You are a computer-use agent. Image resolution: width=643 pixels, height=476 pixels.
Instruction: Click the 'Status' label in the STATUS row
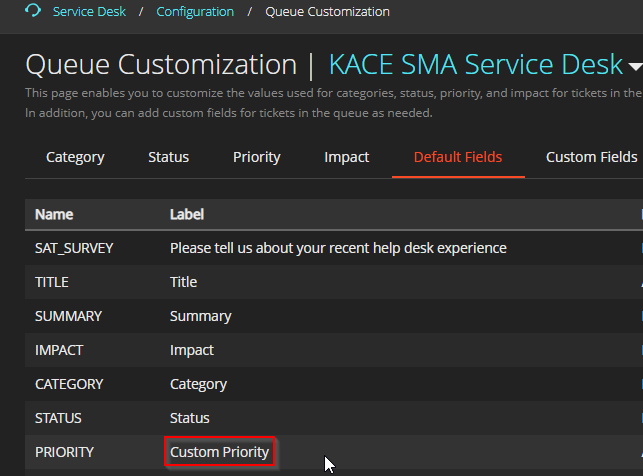190,418
